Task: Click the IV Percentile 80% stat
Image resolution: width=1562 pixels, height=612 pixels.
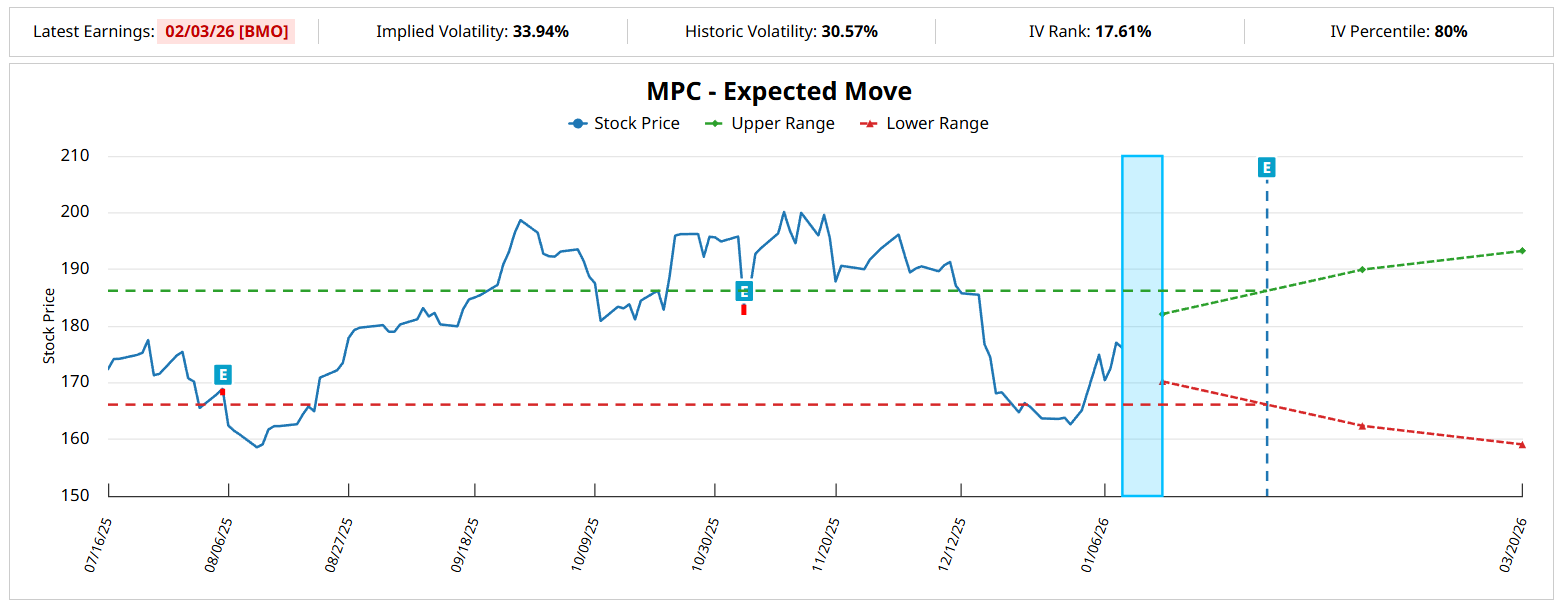Action: (1398, 31)
